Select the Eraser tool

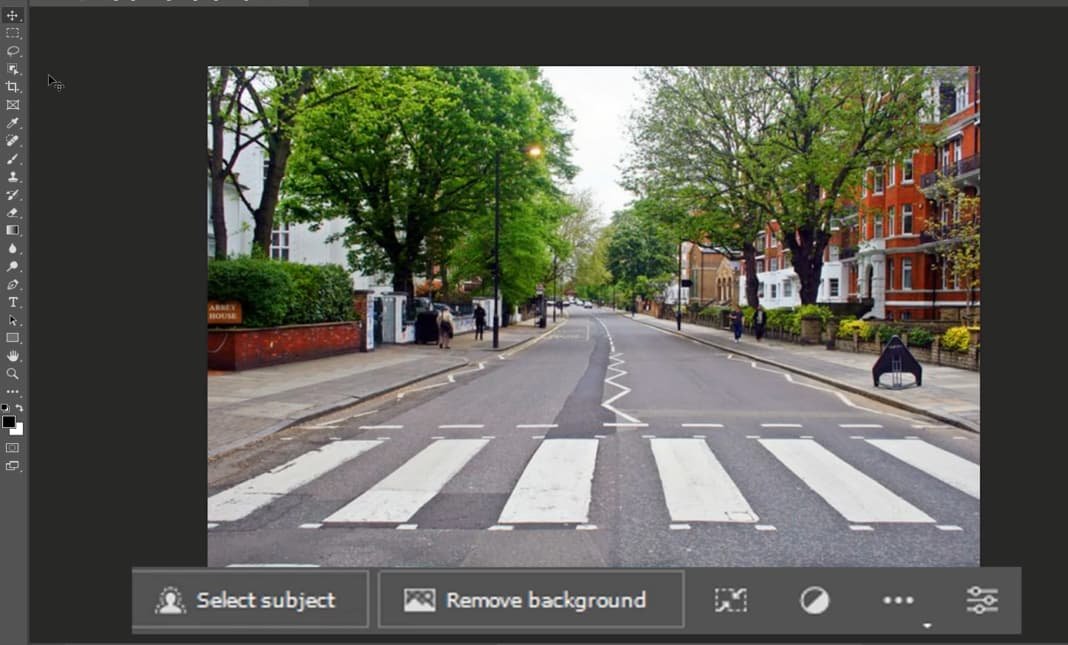pyautogui.click(x=13, y=212)
